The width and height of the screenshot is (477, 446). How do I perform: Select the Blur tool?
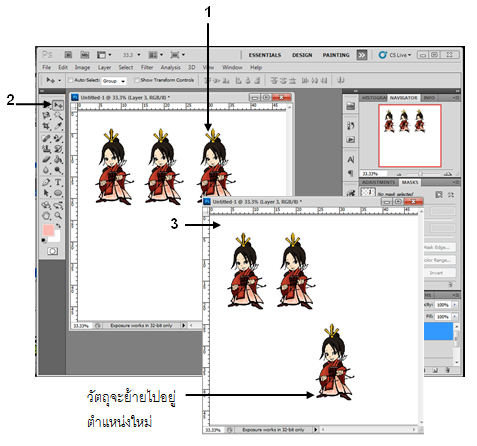pos(46,170)
